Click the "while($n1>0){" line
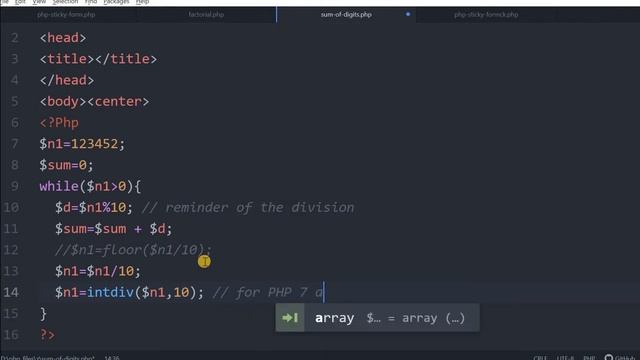The width and height of the screenshot is (640, 360). [x=90, y=186]
